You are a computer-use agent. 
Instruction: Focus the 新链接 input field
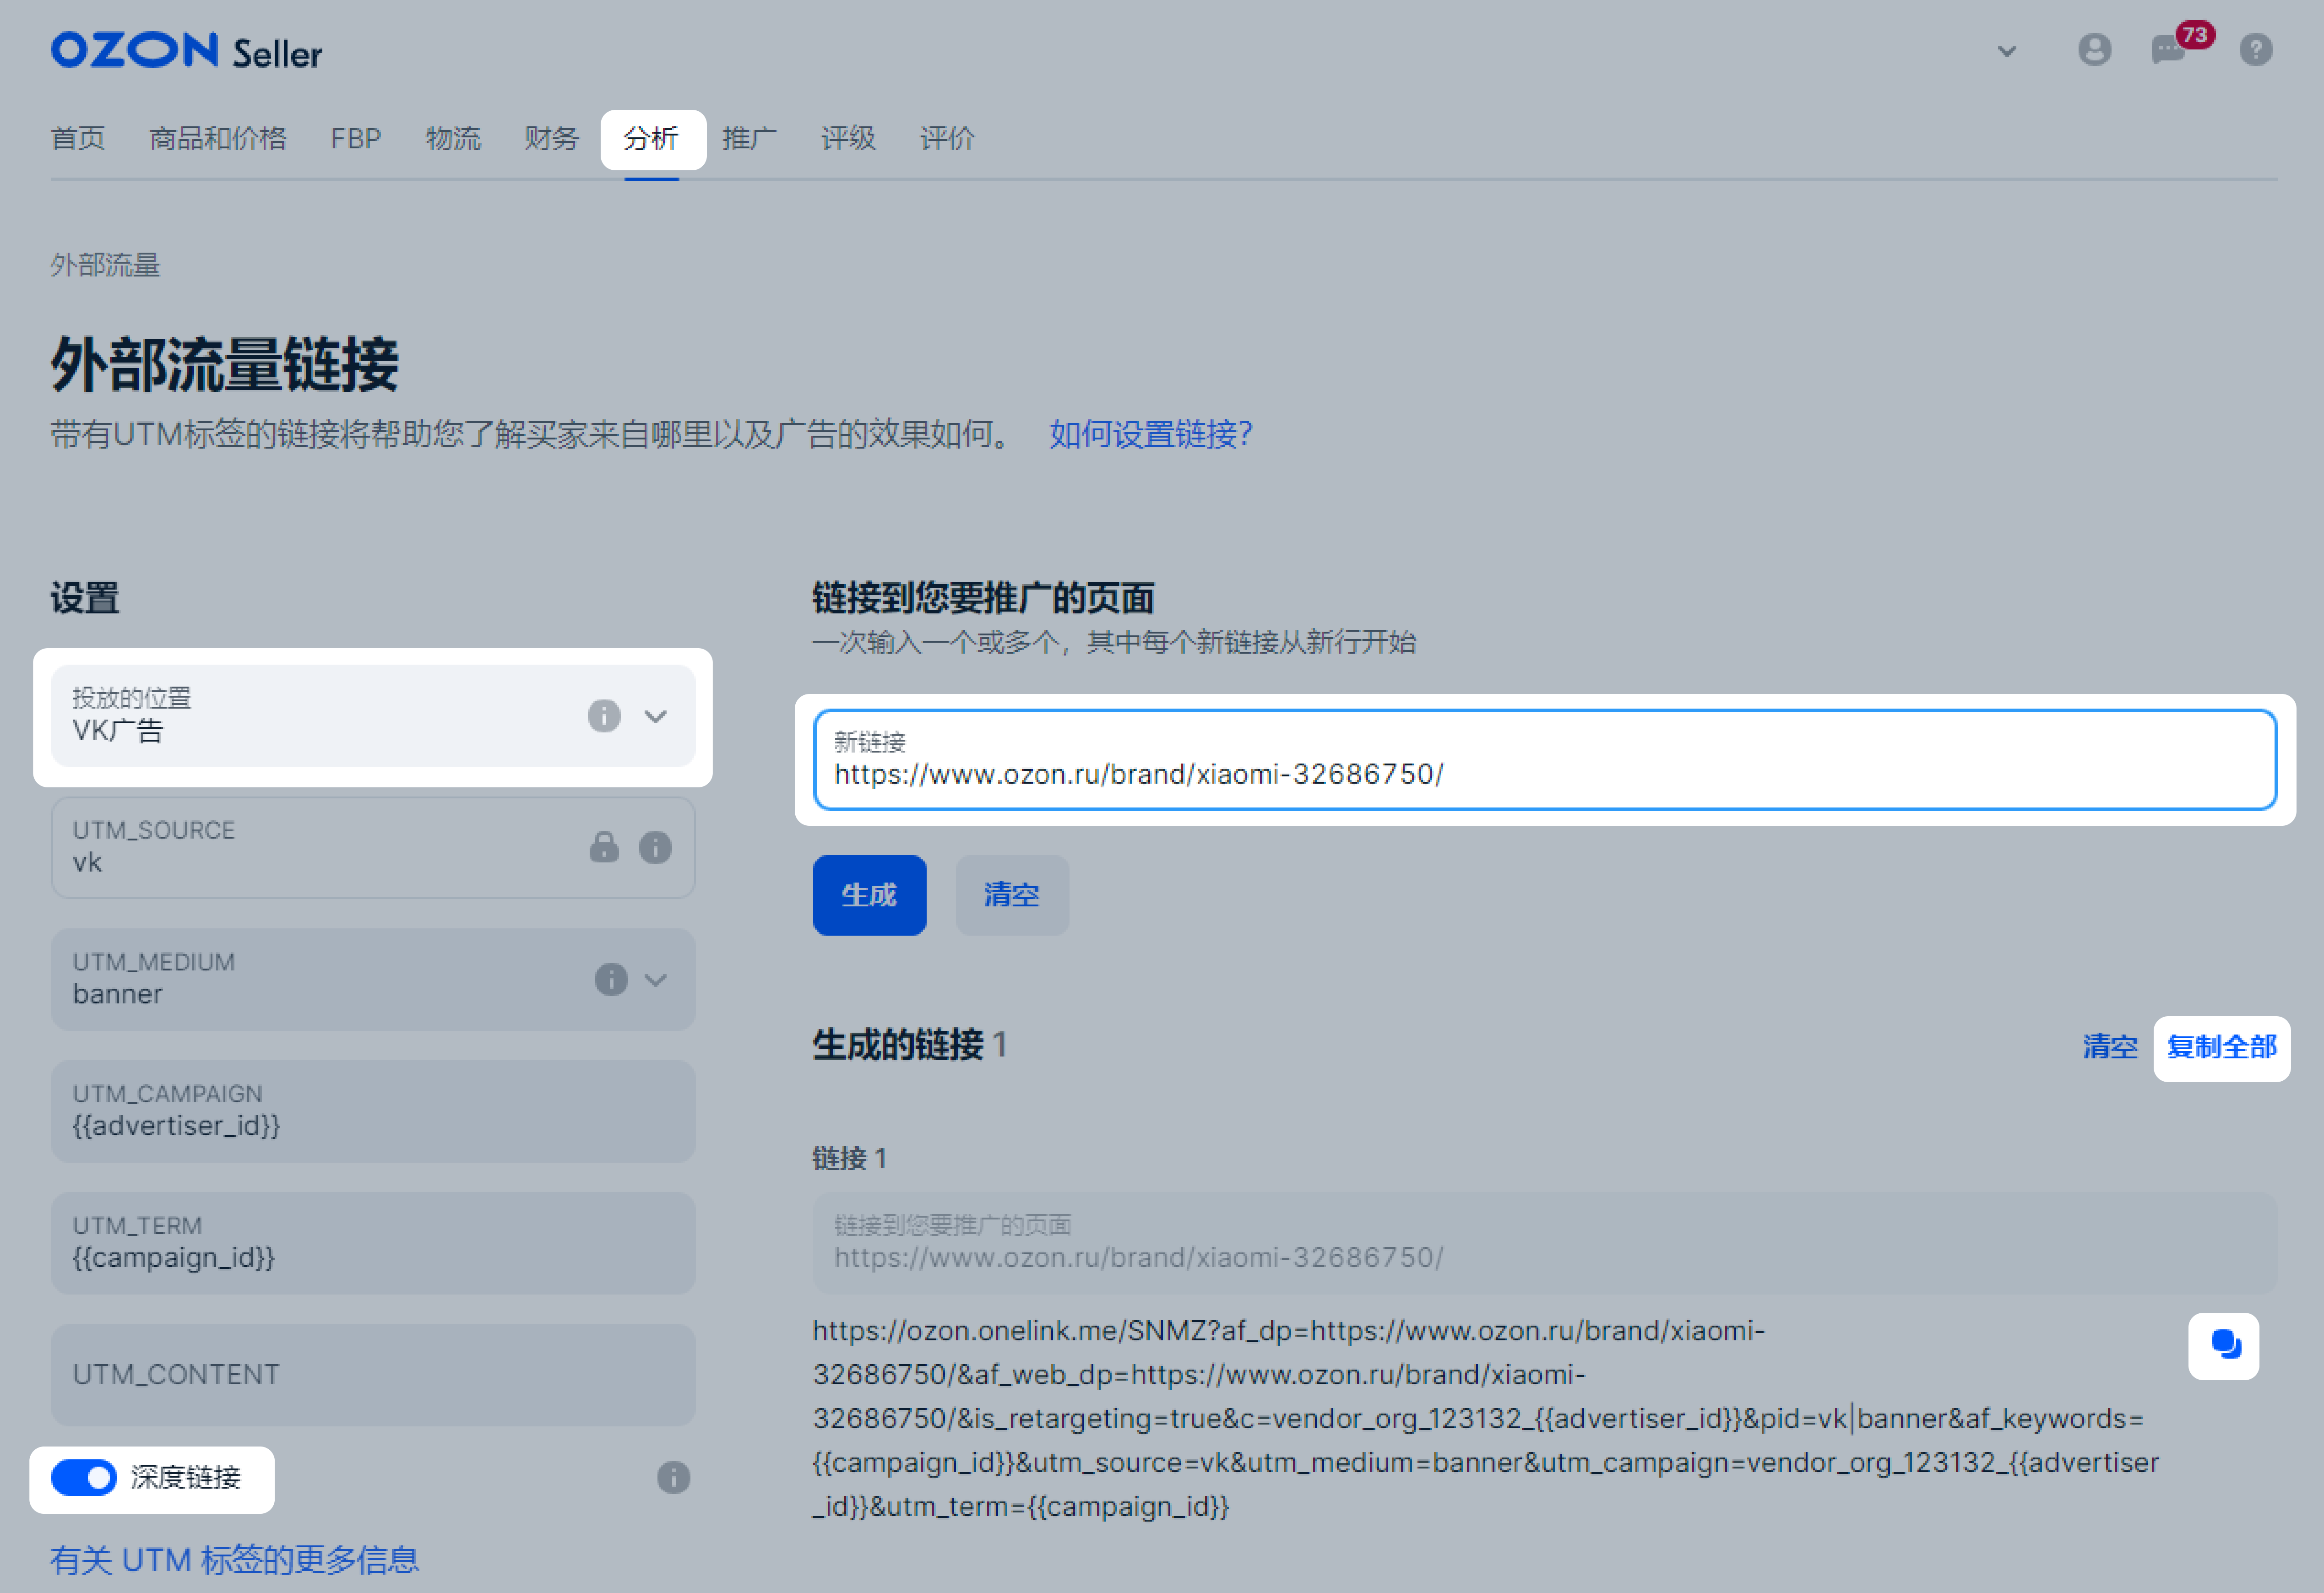(x=1545, y=760)
